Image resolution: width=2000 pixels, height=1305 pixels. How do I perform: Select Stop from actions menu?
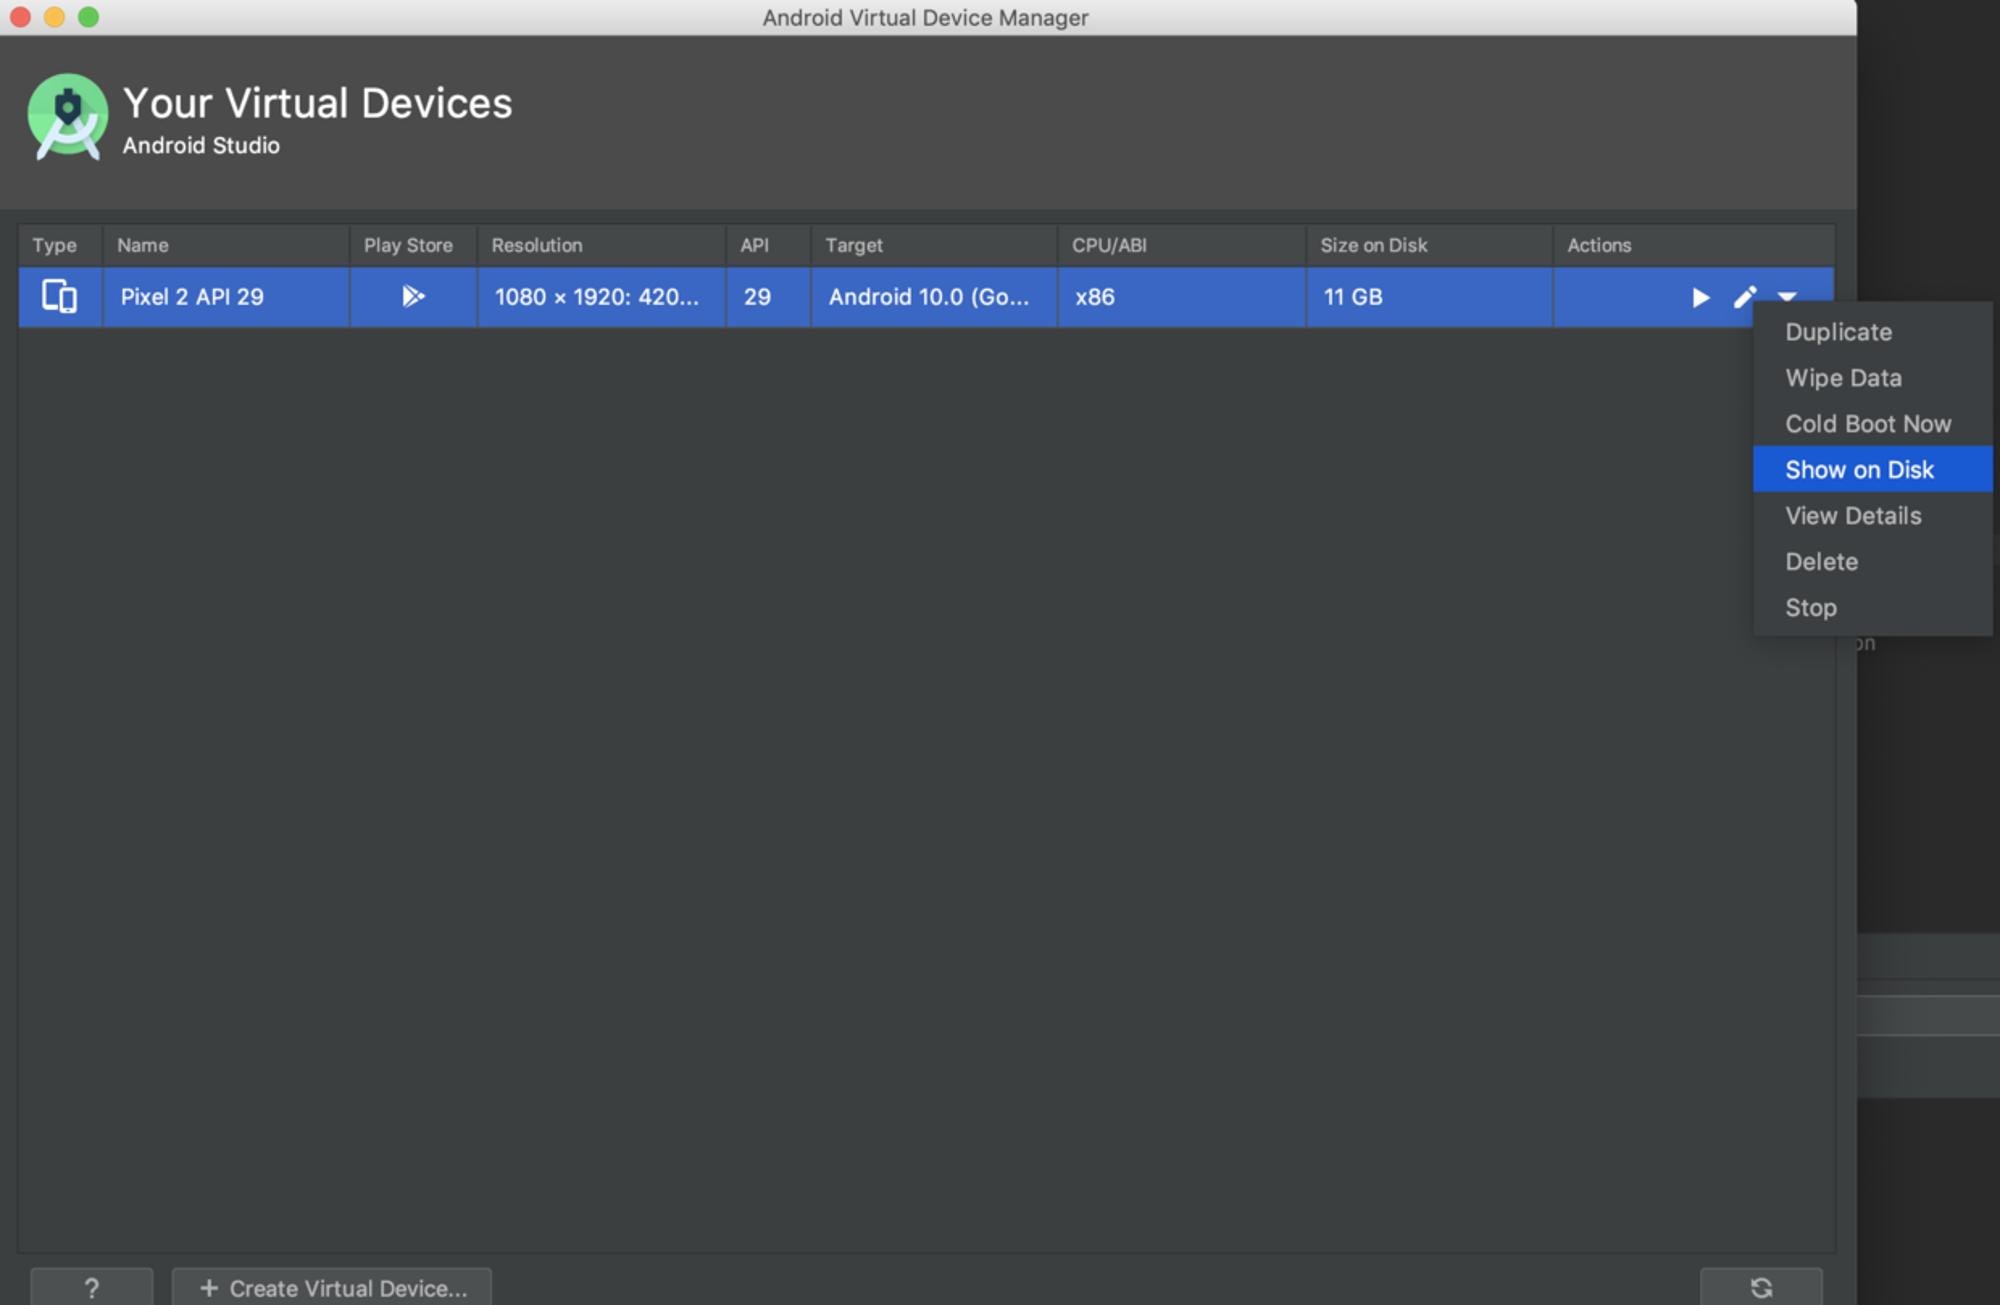pyautogui.click(x=1872, y=608)
